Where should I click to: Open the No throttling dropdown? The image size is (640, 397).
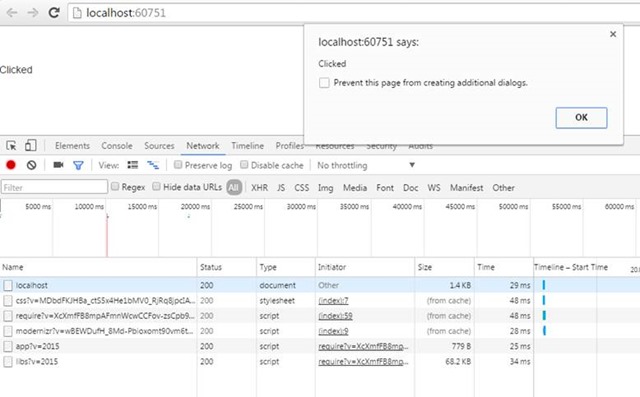(x=366, y=165)
